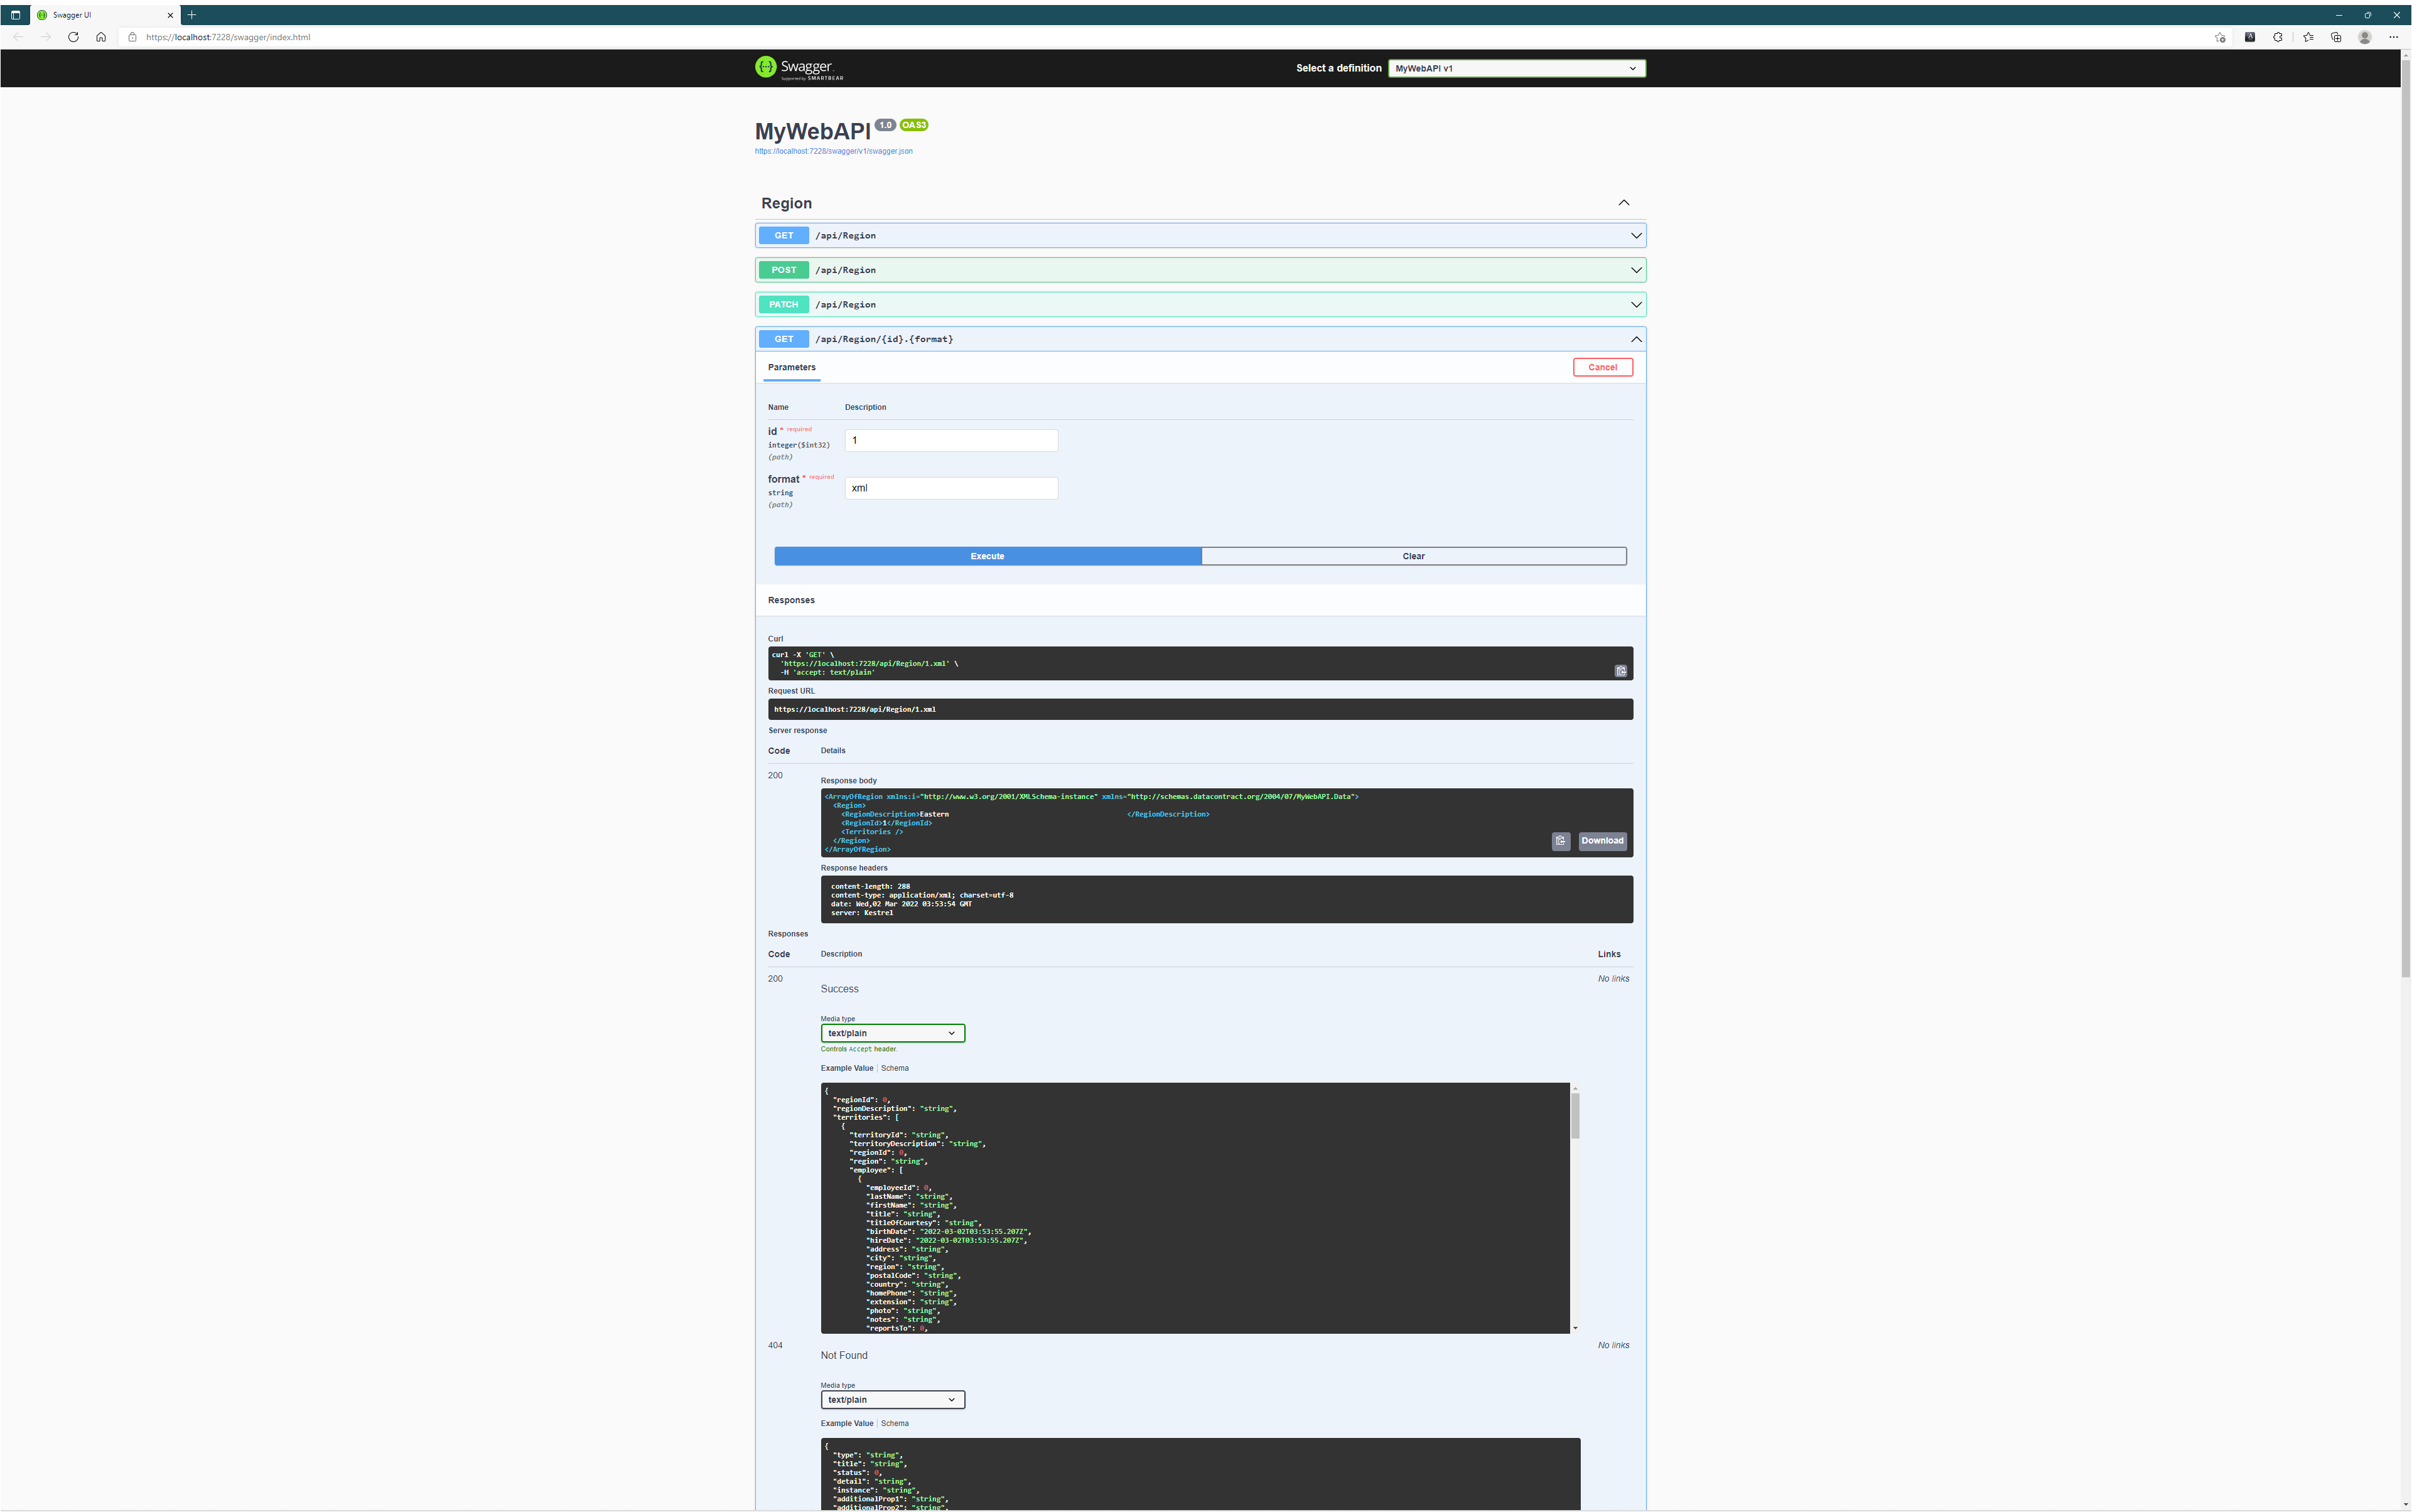Click the format parameter input field
Screen dimensions: 2412x1512
[x=950, y=488]
